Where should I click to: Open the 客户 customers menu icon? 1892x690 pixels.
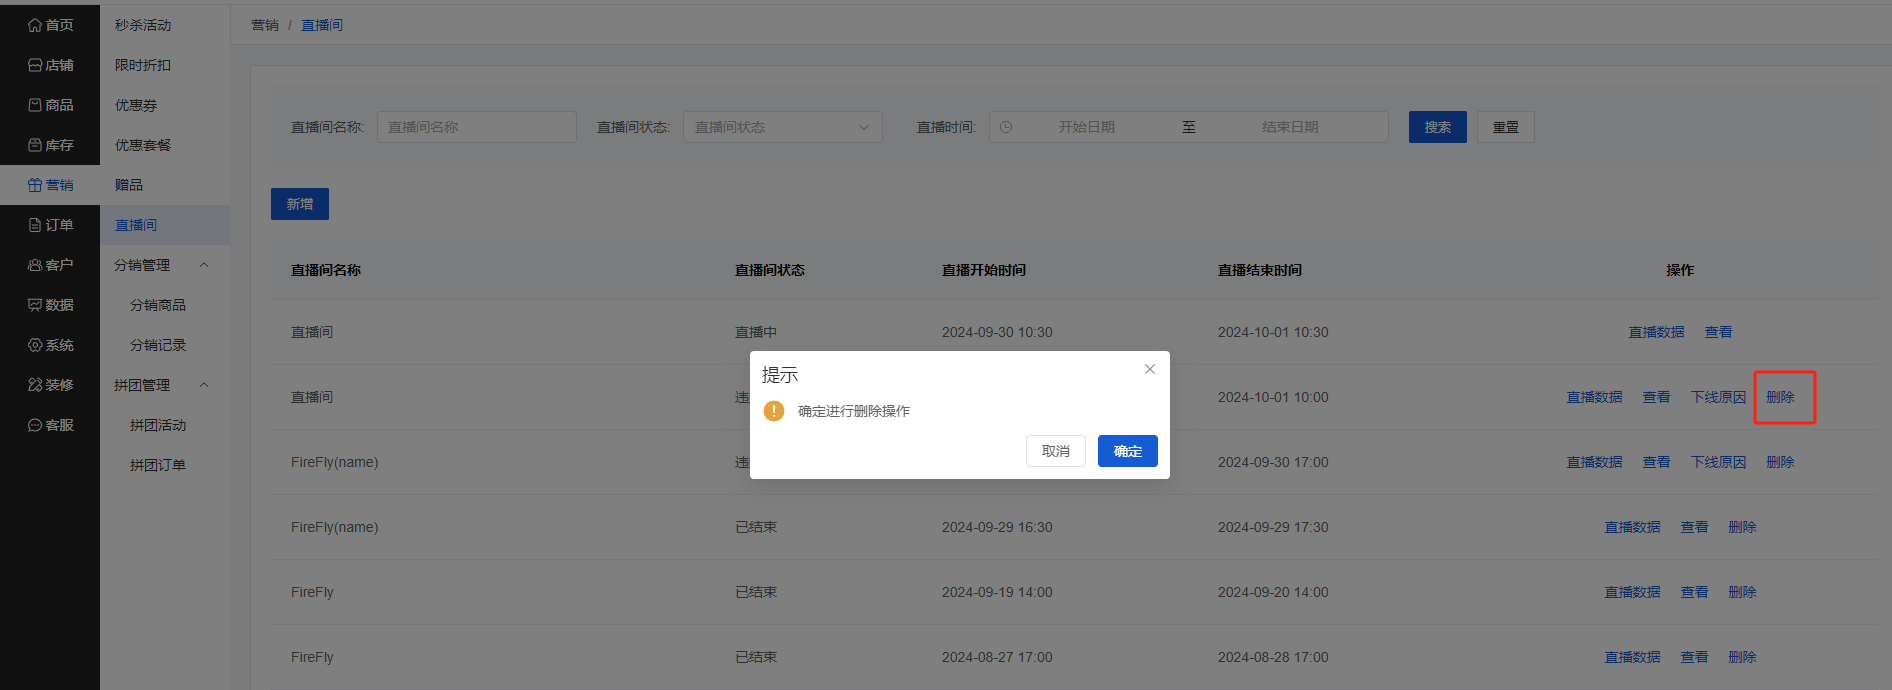tap(35, 265)
